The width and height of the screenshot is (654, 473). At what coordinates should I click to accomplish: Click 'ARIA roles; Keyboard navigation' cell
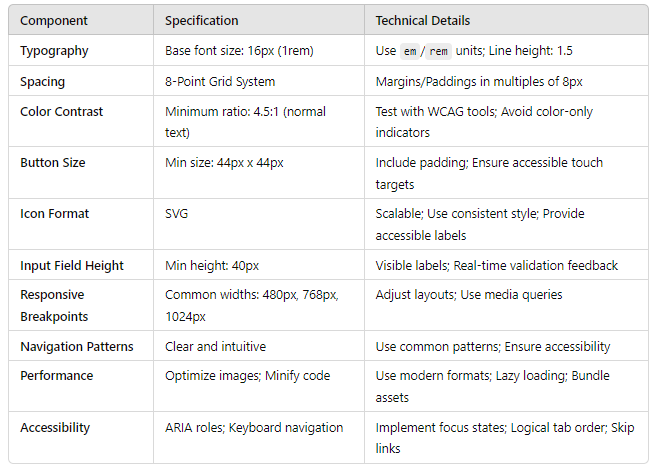[254, 427]
